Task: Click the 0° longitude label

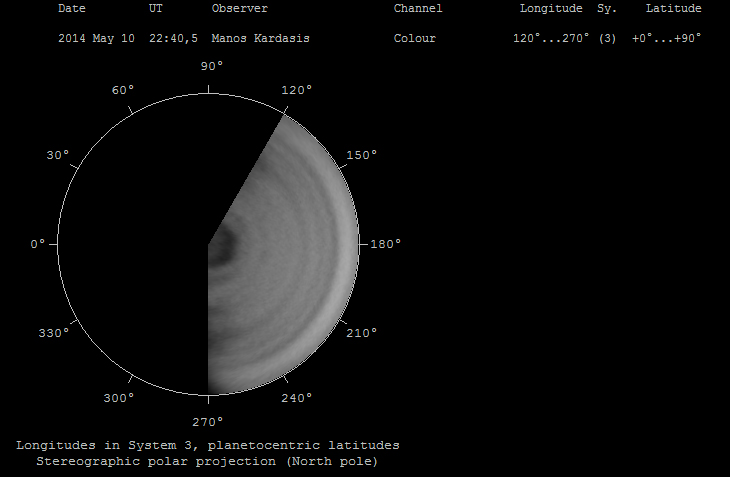Action: (38, 244)
